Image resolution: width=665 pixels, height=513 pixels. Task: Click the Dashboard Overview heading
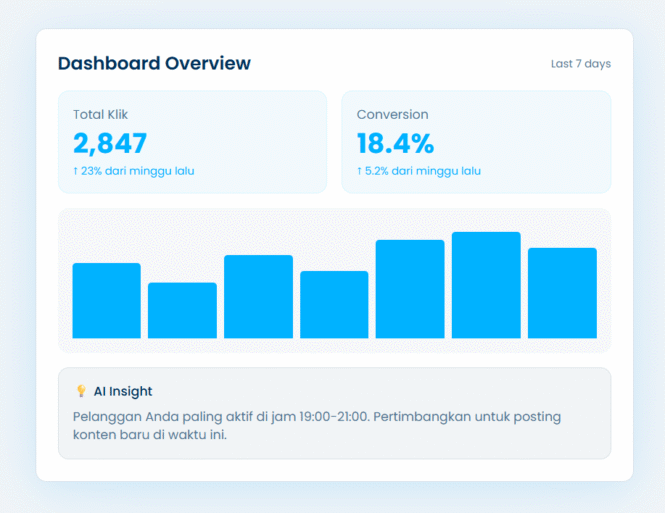154,64
